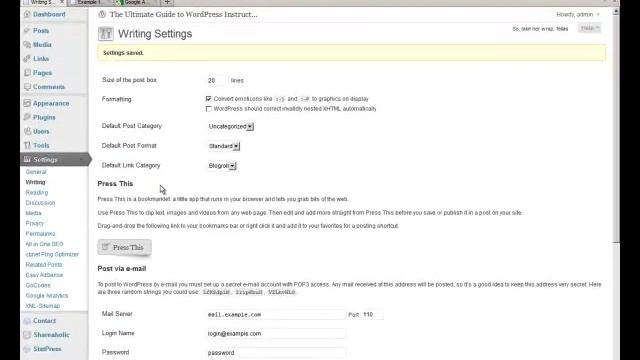The width and height of the screenshot is (640, 360).
Task: Open Default Link Category dropdown
Action: click(x=222, y=166)
